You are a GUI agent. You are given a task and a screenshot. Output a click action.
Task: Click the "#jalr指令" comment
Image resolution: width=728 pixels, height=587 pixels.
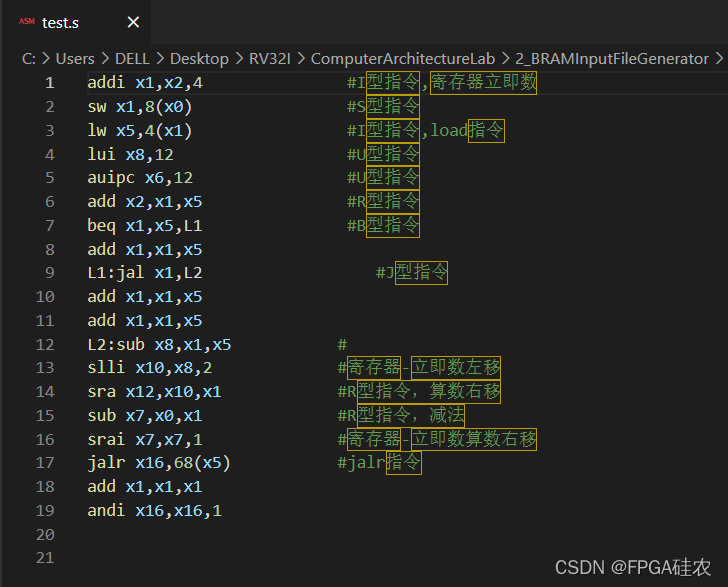[x=380, y=463]
